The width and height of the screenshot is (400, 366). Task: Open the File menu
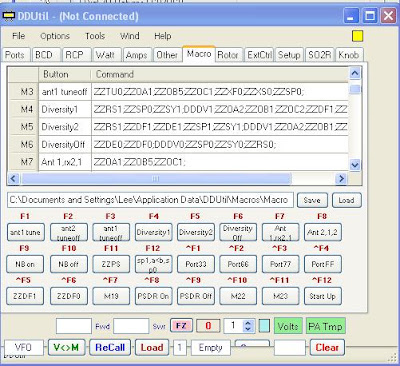tap(19, 36)
